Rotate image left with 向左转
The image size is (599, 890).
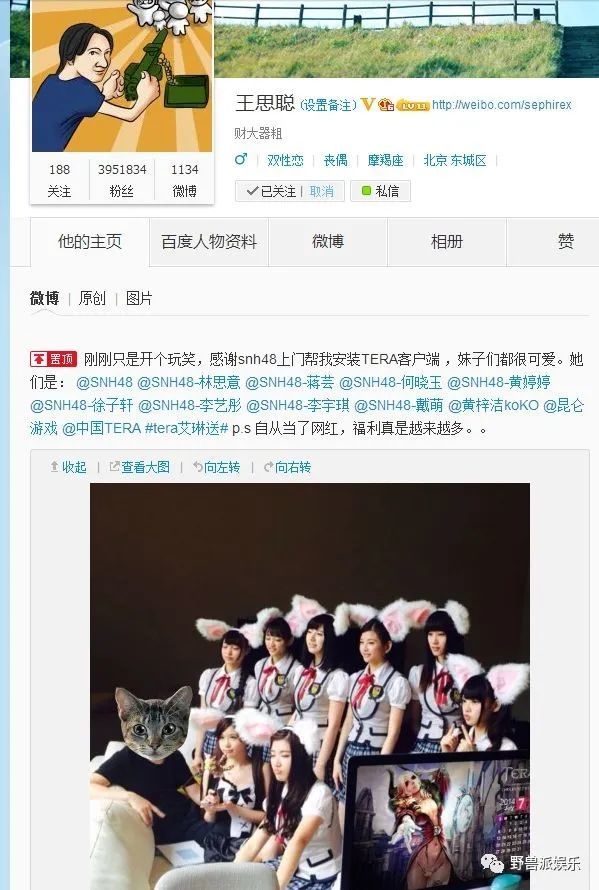[x=216, y=467]
